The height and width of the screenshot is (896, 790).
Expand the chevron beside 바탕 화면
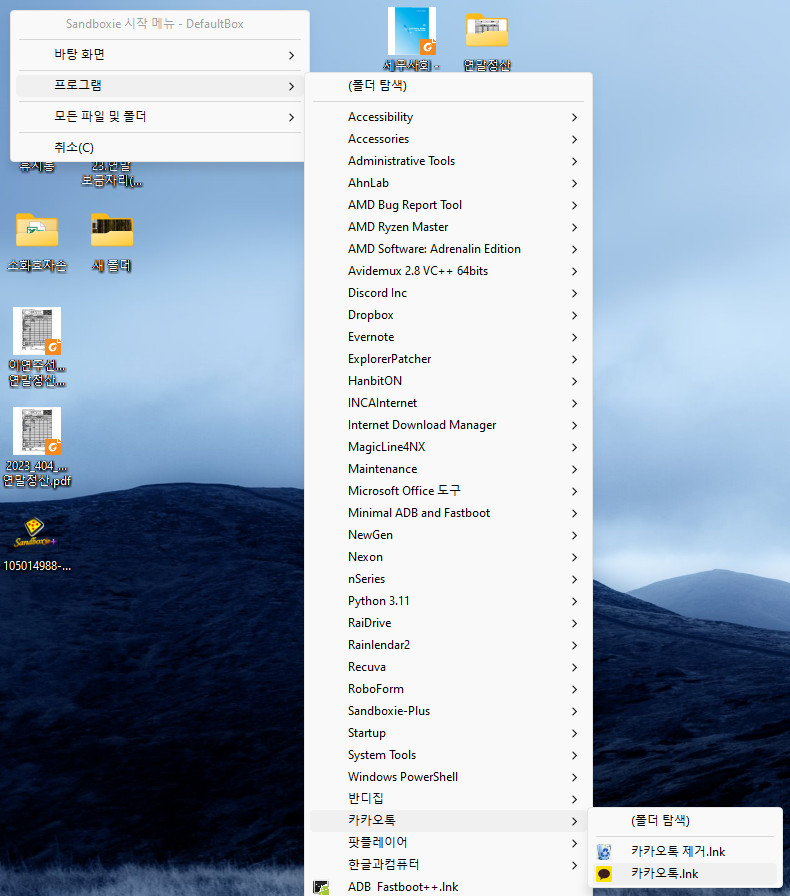[292, 55]
